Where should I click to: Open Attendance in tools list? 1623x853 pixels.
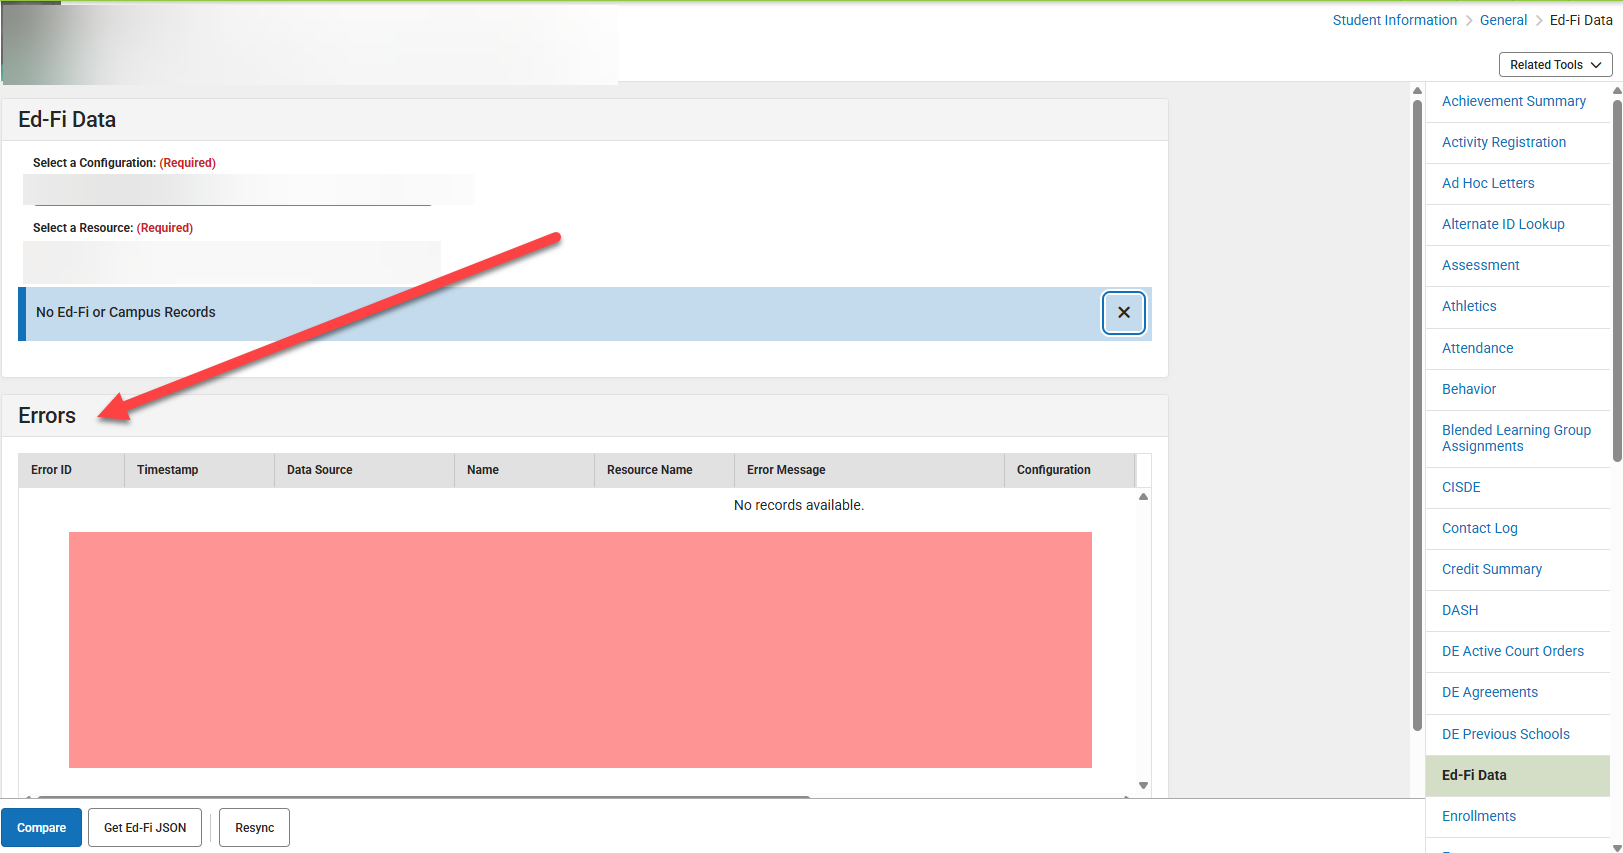tap(1477, 348)
